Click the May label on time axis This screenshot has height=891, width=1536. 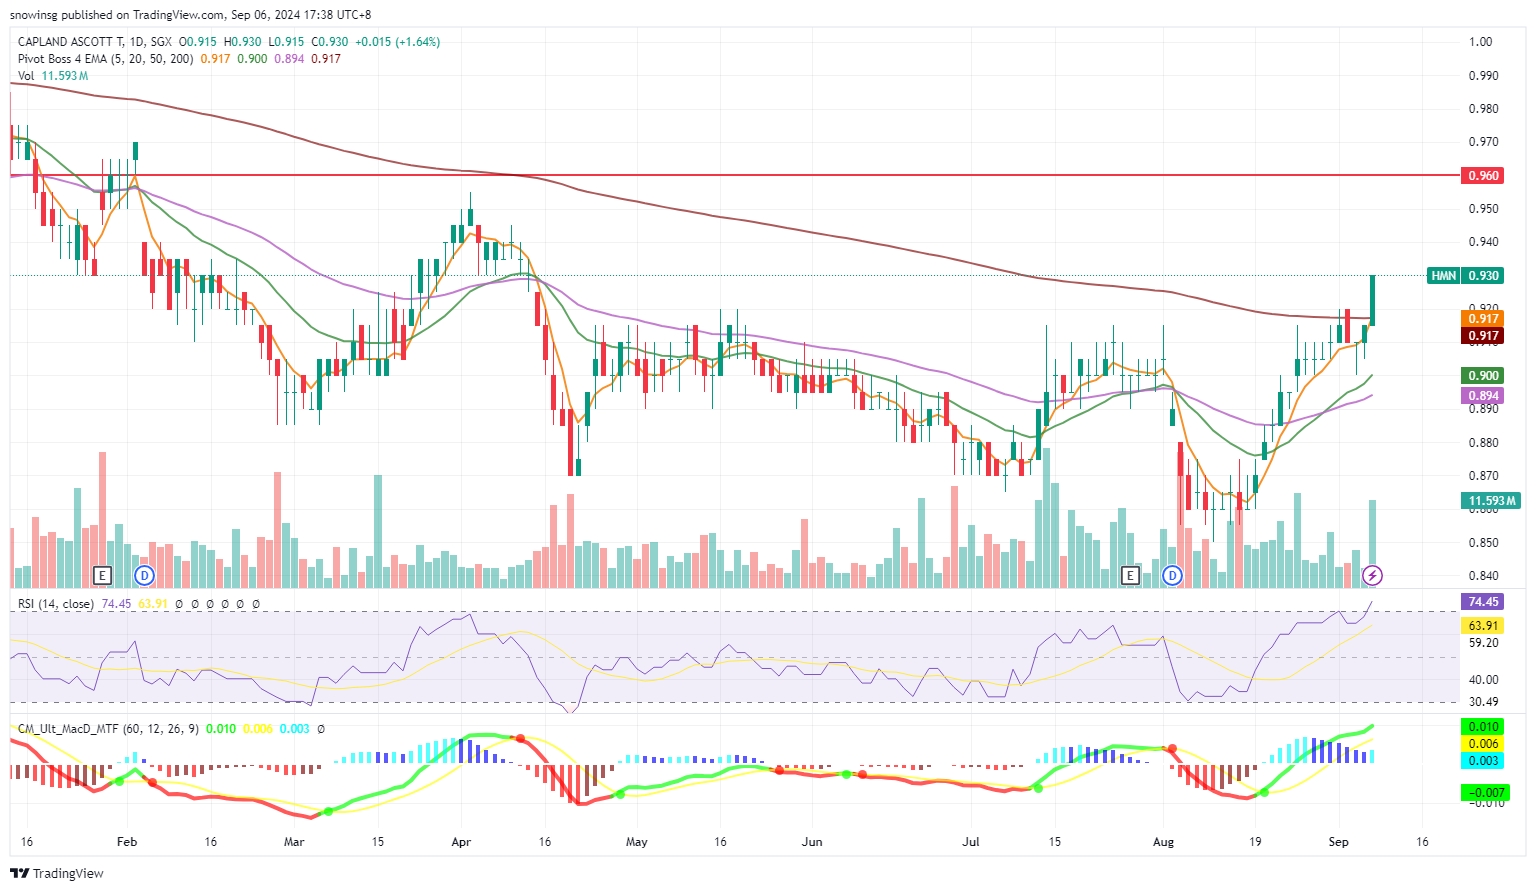tap(636, 842)
